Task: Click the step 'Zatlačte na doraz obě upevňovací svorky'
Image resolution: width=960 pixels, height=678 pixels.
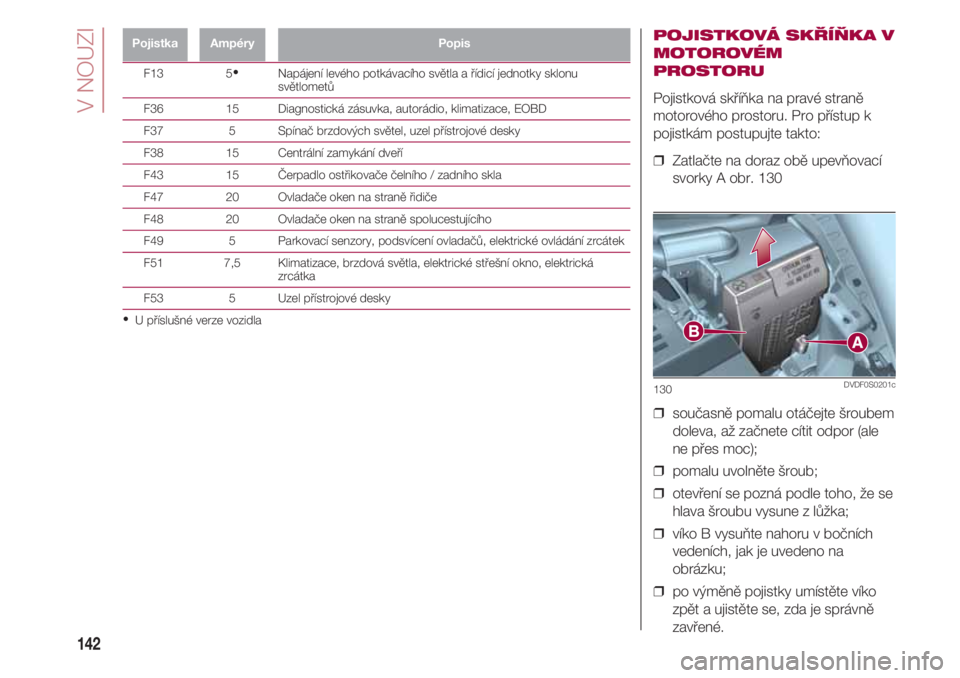Action: click(x=777, y=170)
